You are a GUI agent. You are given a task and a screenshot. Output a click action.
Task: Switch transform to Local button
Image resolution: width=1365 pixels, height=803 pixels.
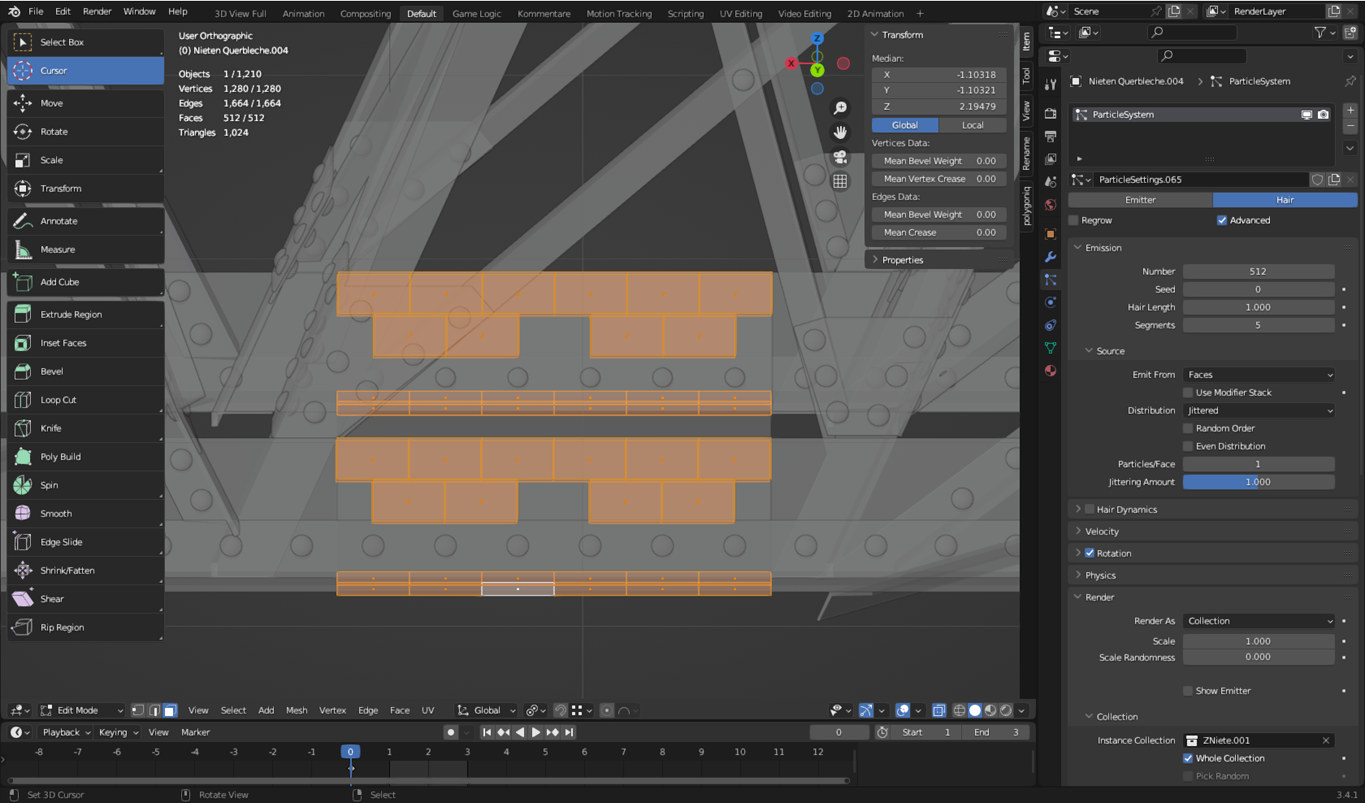click(972, 125)
